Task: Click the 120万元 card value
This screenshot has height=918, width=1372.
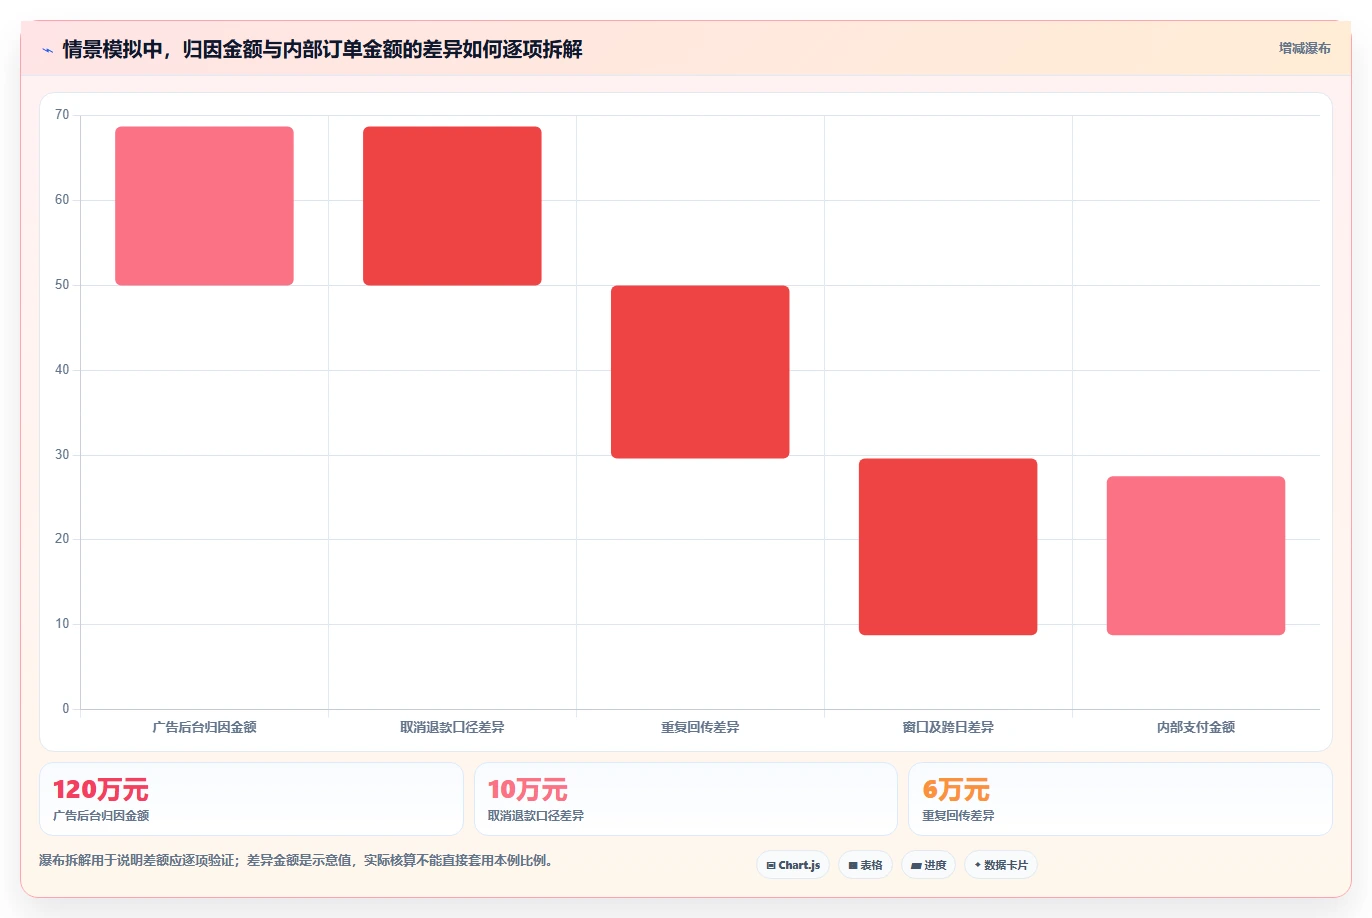Action: coord(101,790)
